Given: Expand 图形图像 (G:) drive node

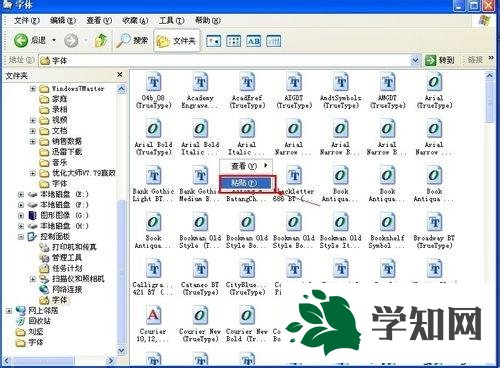Looking at the screenshot, I should (21, 216).
